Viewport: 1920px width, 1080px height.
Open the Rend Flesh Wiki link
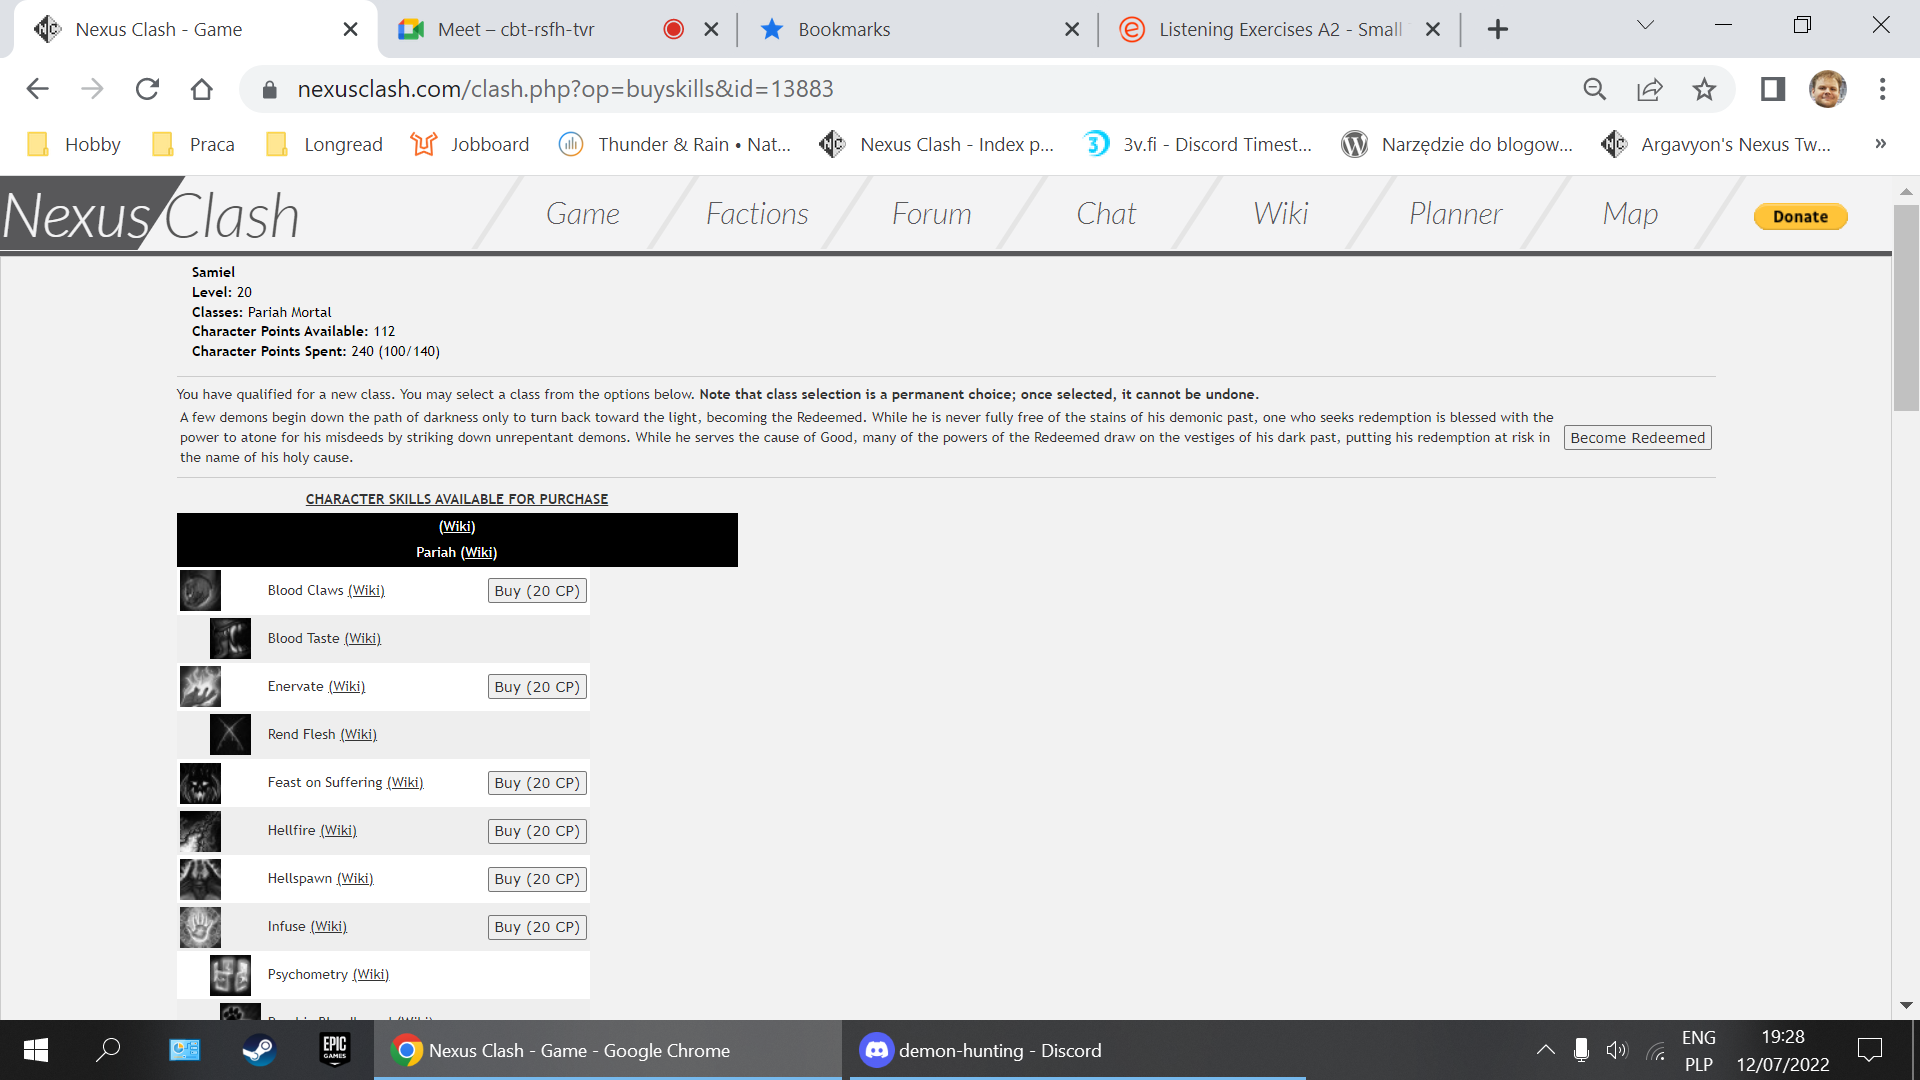point(358,735)
